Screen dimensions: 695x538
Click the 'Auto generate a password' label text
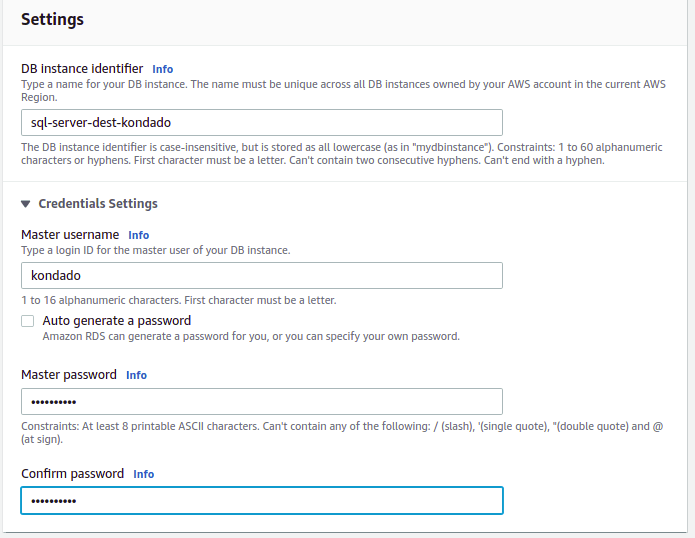pos(116,321)
